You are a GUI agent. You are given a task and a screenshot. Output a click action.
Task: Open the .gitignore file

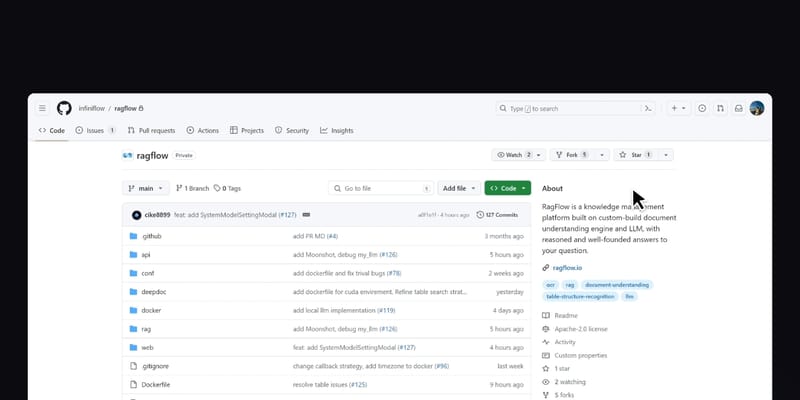(155, 366)
